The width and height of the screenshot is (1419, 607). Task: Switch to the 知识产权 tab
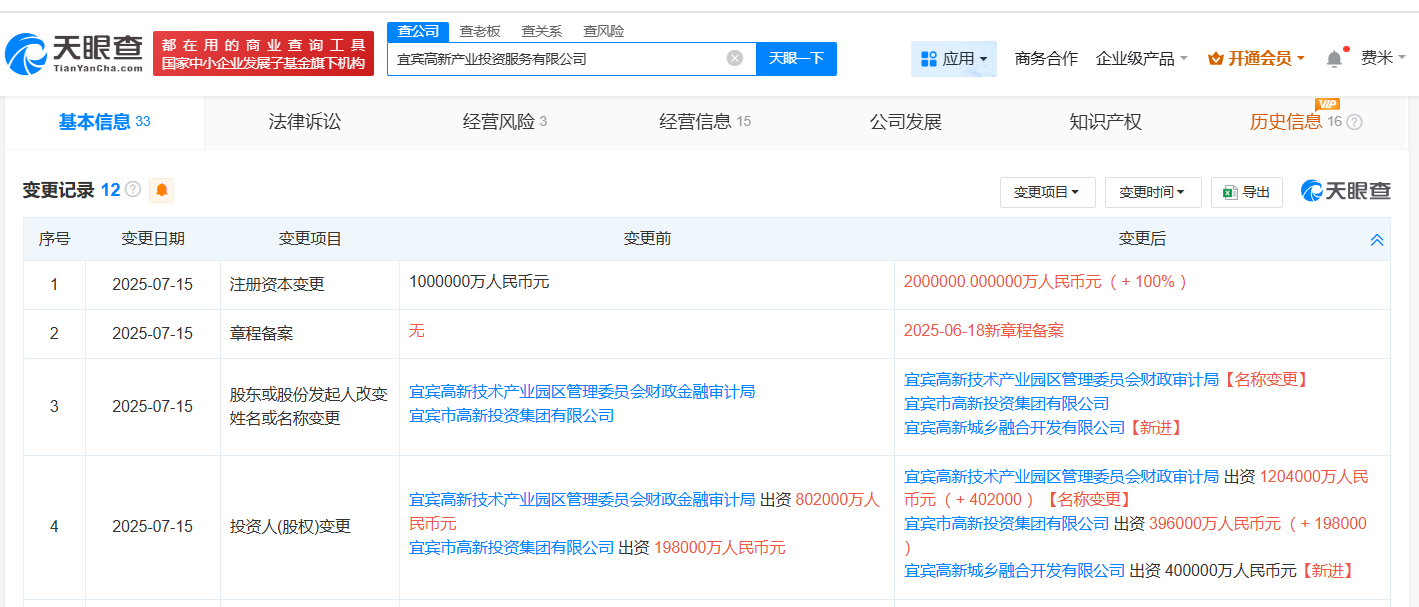pyautogui.click(x=1105, y=122)
